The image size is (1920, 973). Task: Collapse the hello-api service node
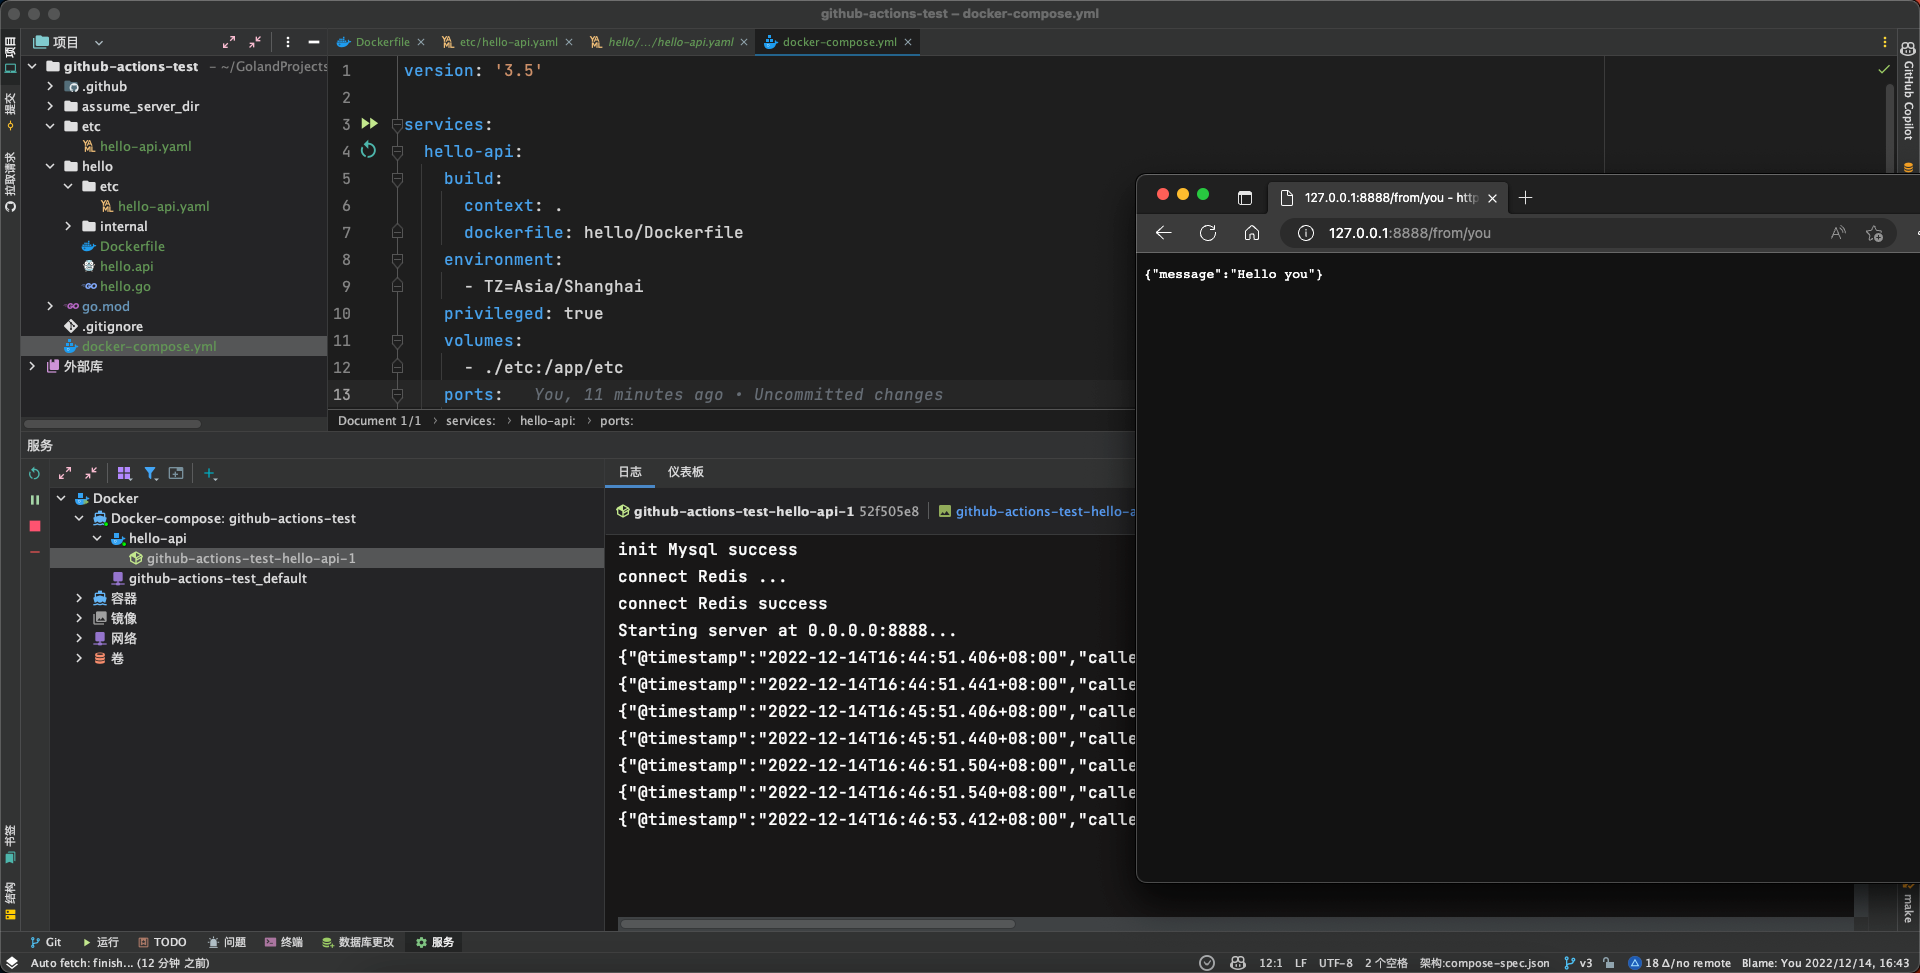click(x=97, y=538)
